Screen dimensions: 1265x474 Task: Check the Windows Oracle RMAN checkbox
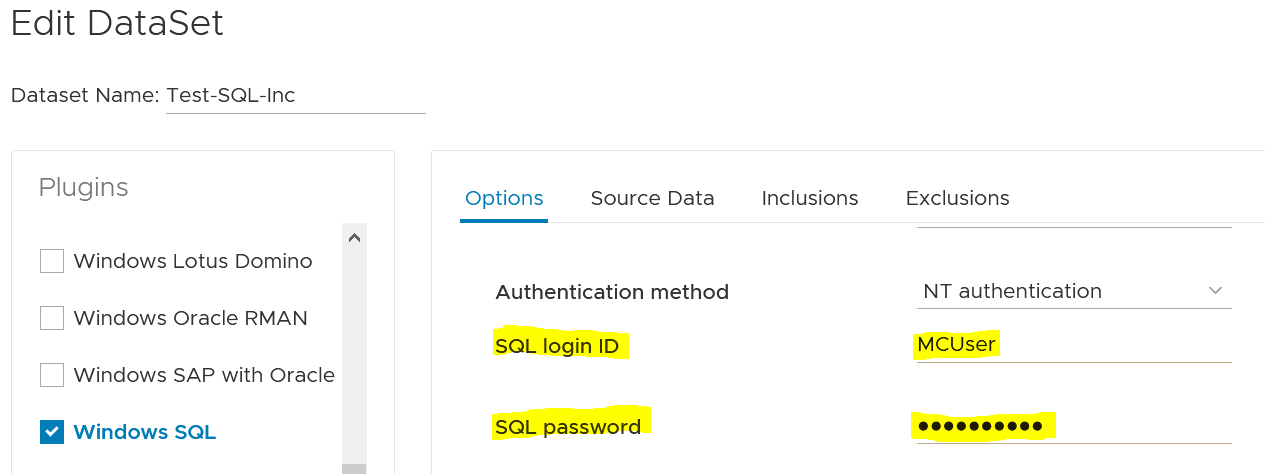(52, 318)
